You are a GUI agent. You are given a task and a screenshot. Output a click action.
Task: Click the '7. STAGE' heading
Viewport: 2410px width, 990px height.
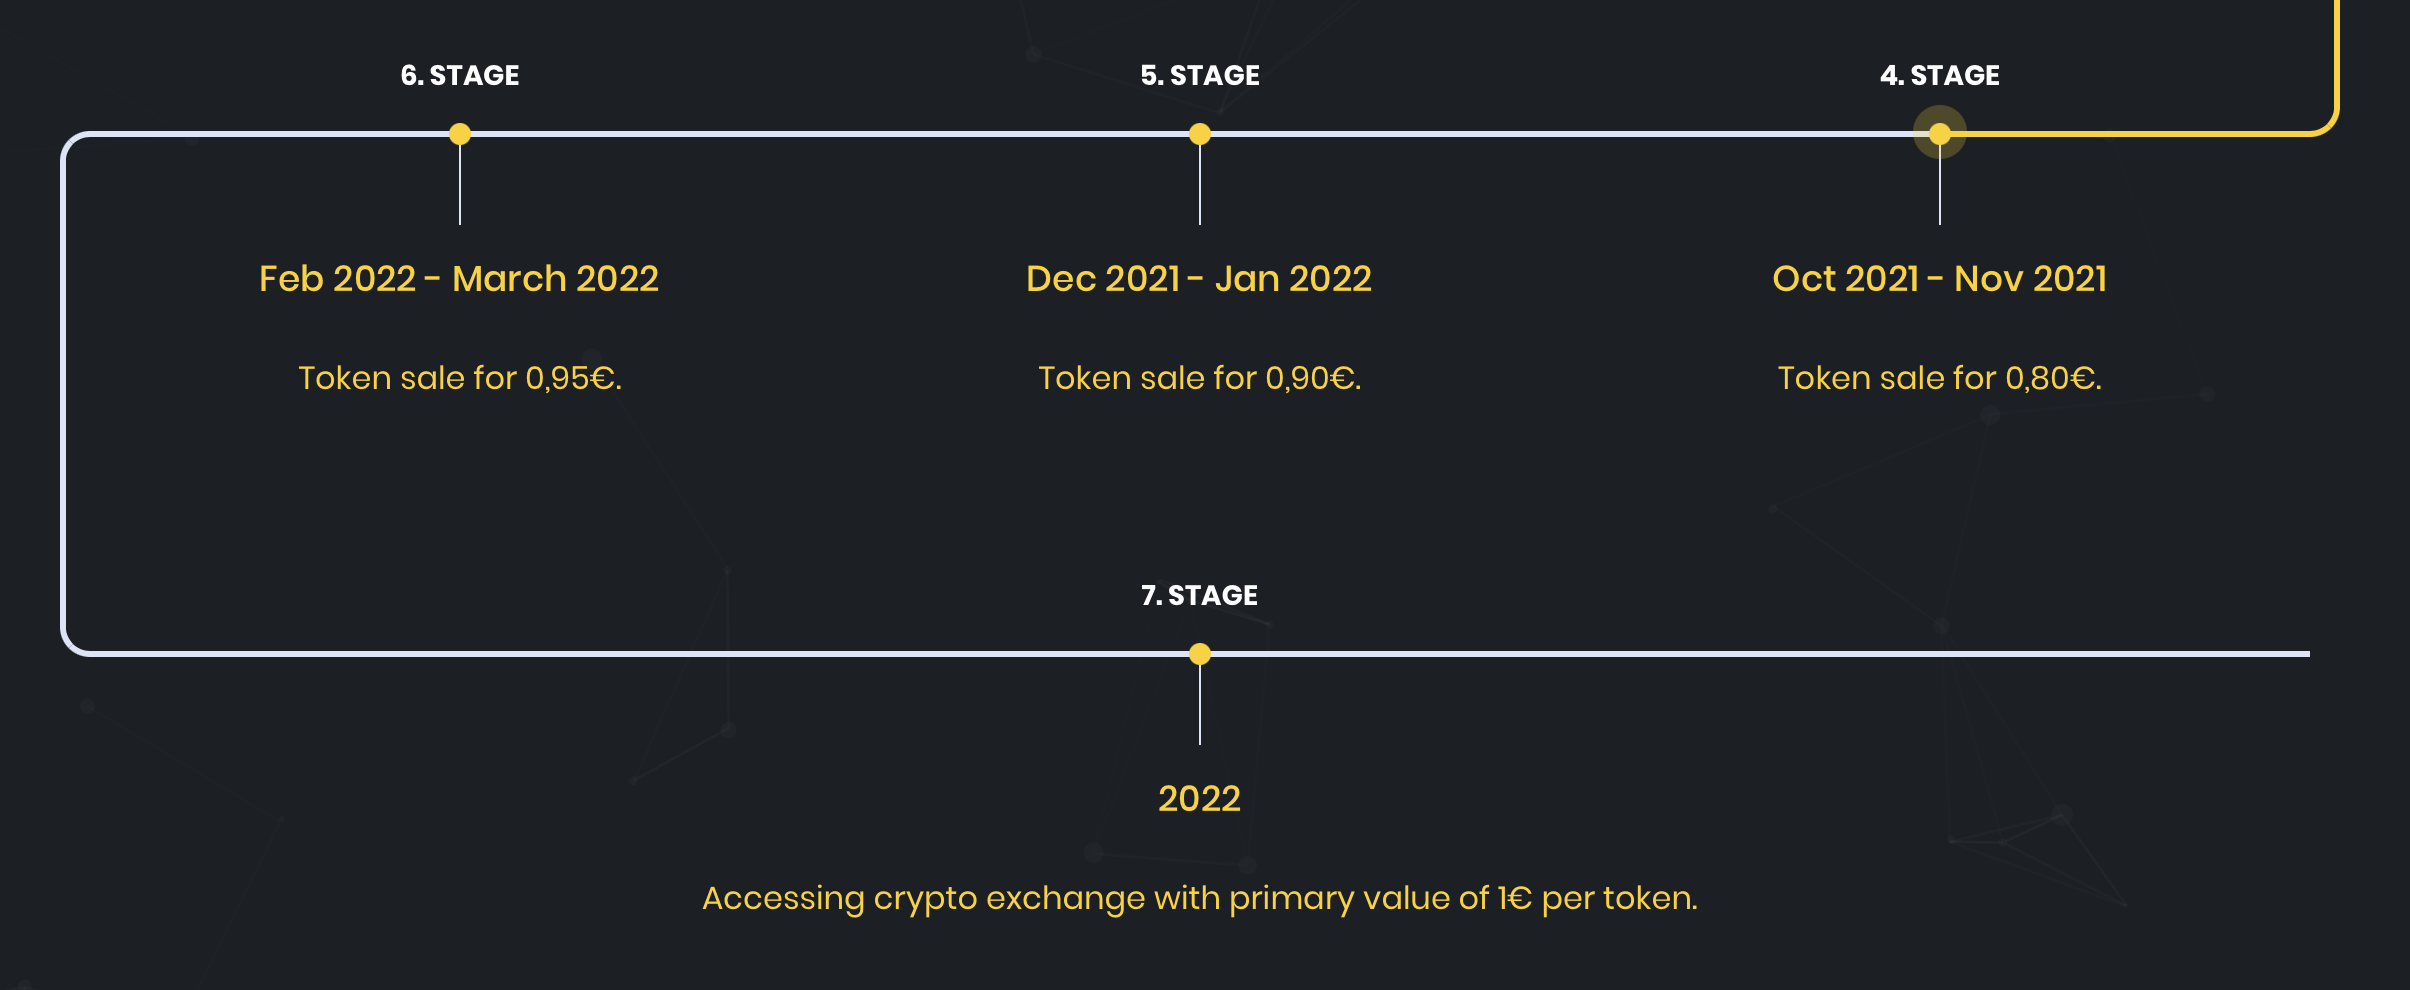click(1200, 596)
